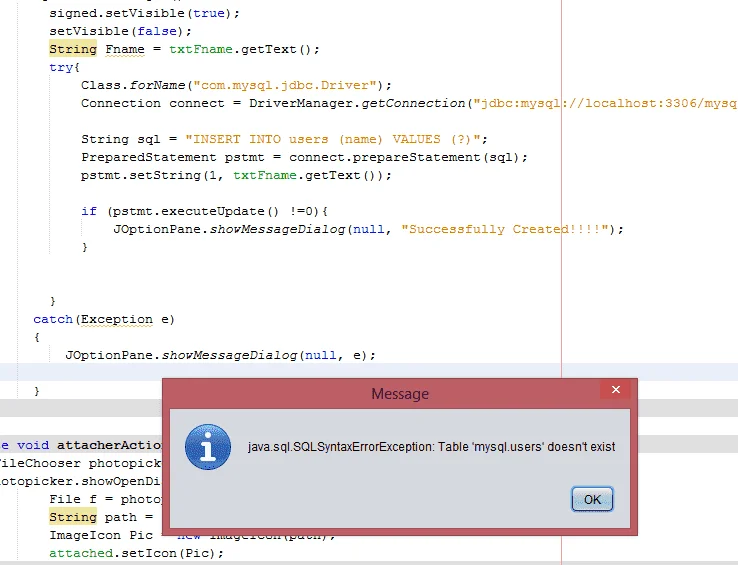Click the pstmt.setString line

[236, 175]
